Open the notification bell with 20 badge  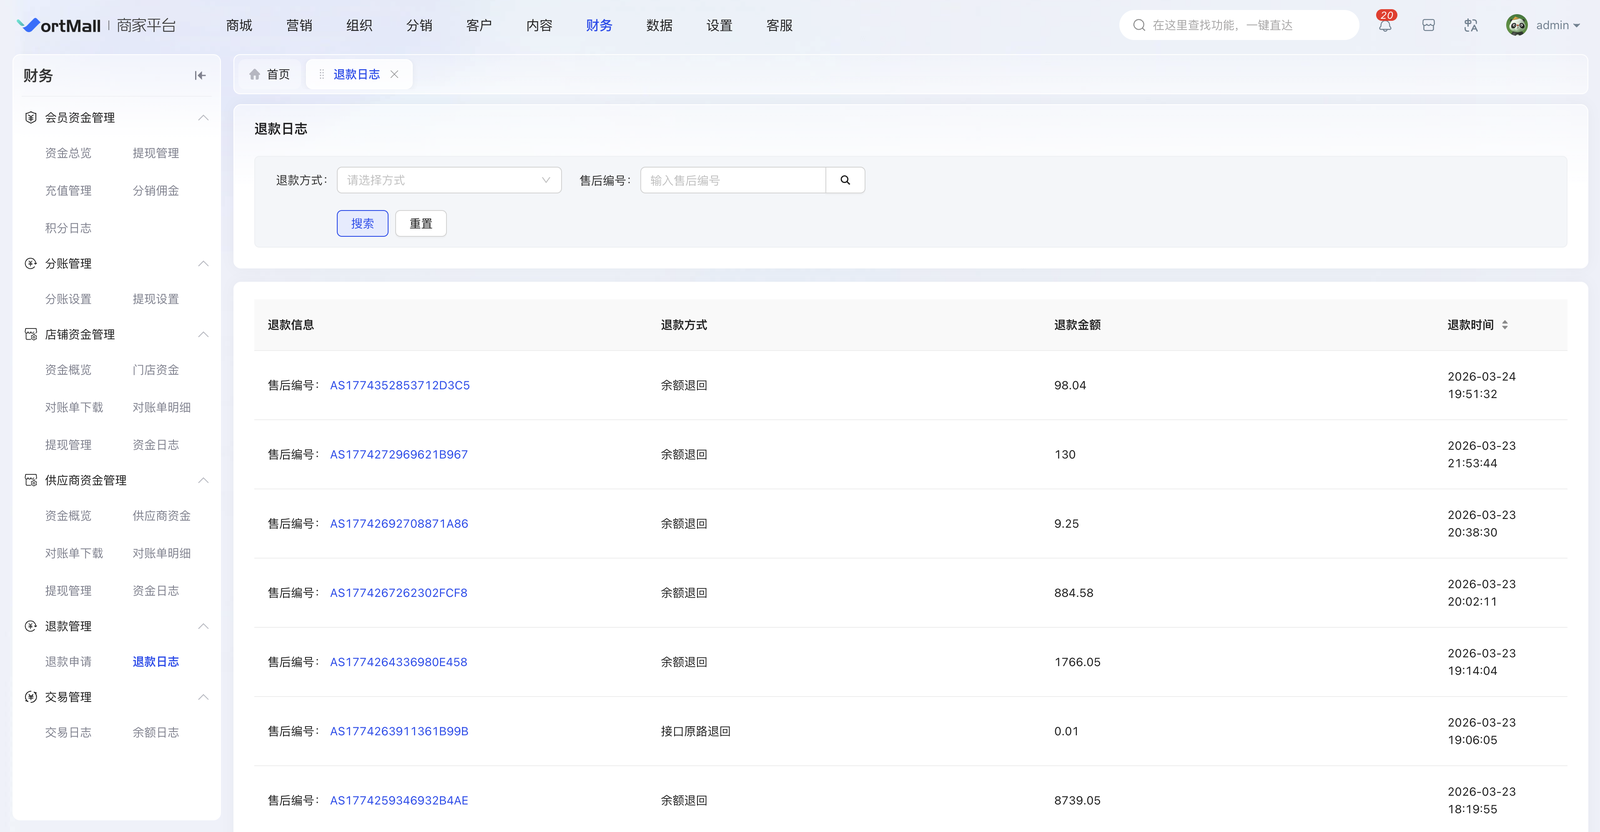click(x=1385, y=26)
